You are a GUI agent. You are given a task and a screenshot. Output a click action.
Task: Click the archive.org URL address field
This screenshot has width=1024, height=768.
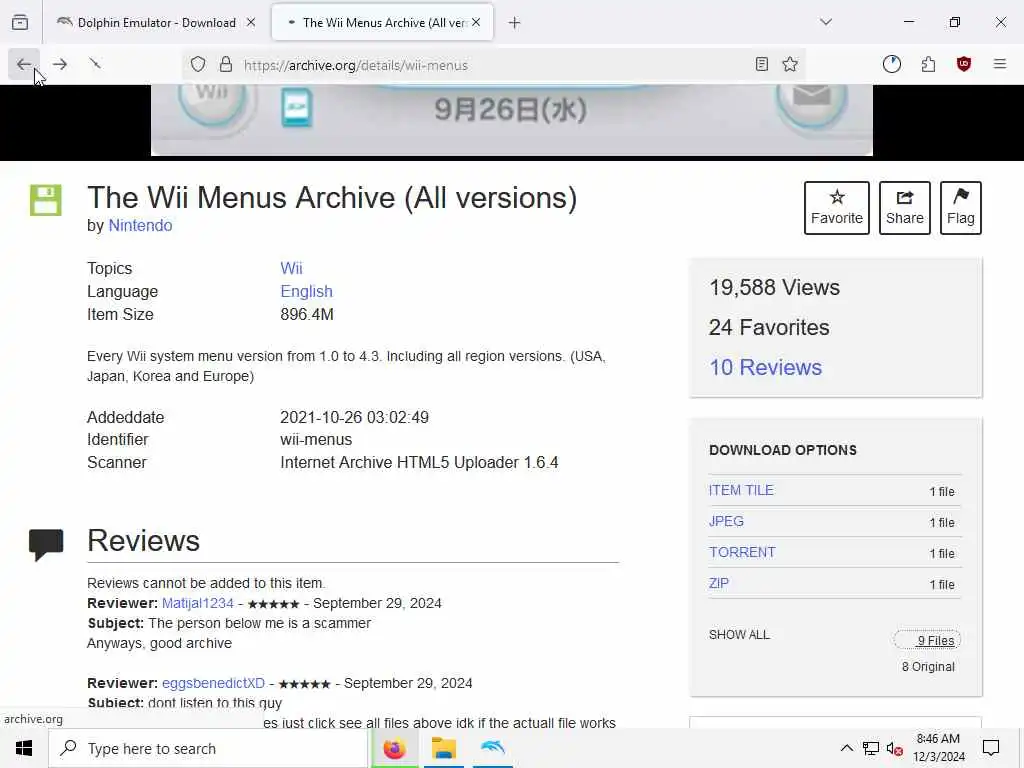[493, 65]
